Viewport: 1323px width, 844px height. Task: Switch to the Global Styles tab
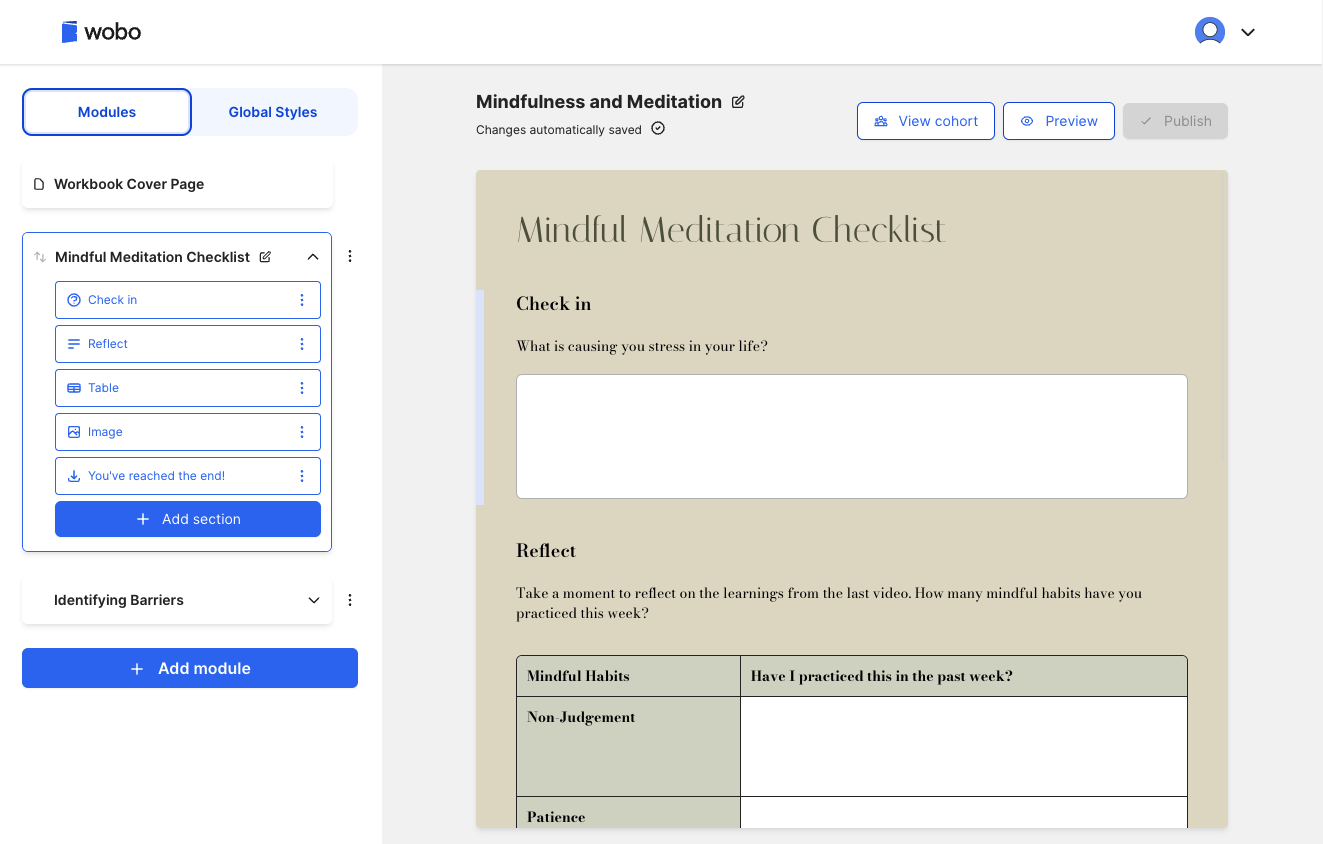point(273,112)
